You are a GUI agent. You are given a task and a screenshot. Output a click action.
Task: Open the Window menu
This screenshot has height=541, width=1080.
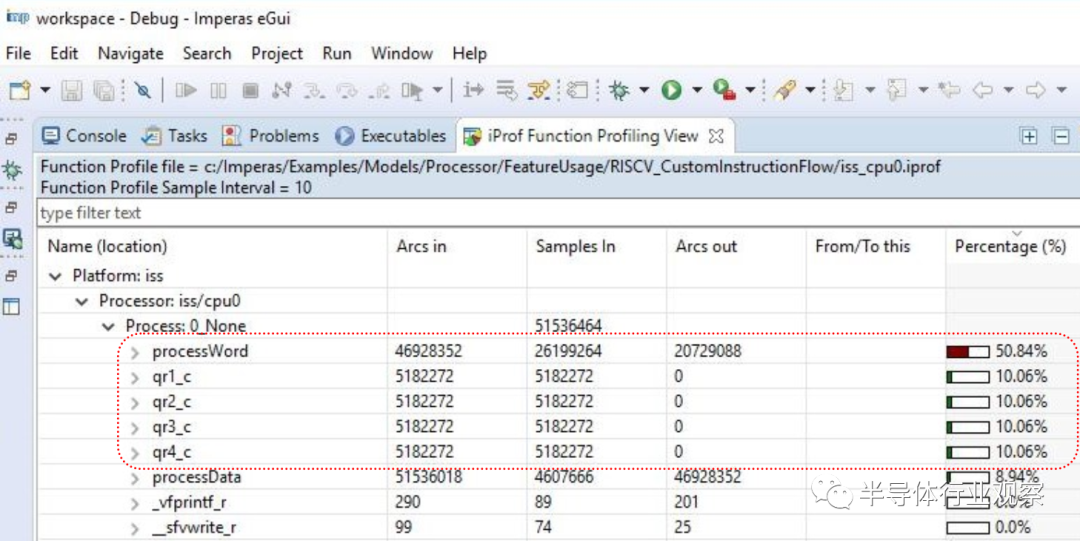point(402,54)
